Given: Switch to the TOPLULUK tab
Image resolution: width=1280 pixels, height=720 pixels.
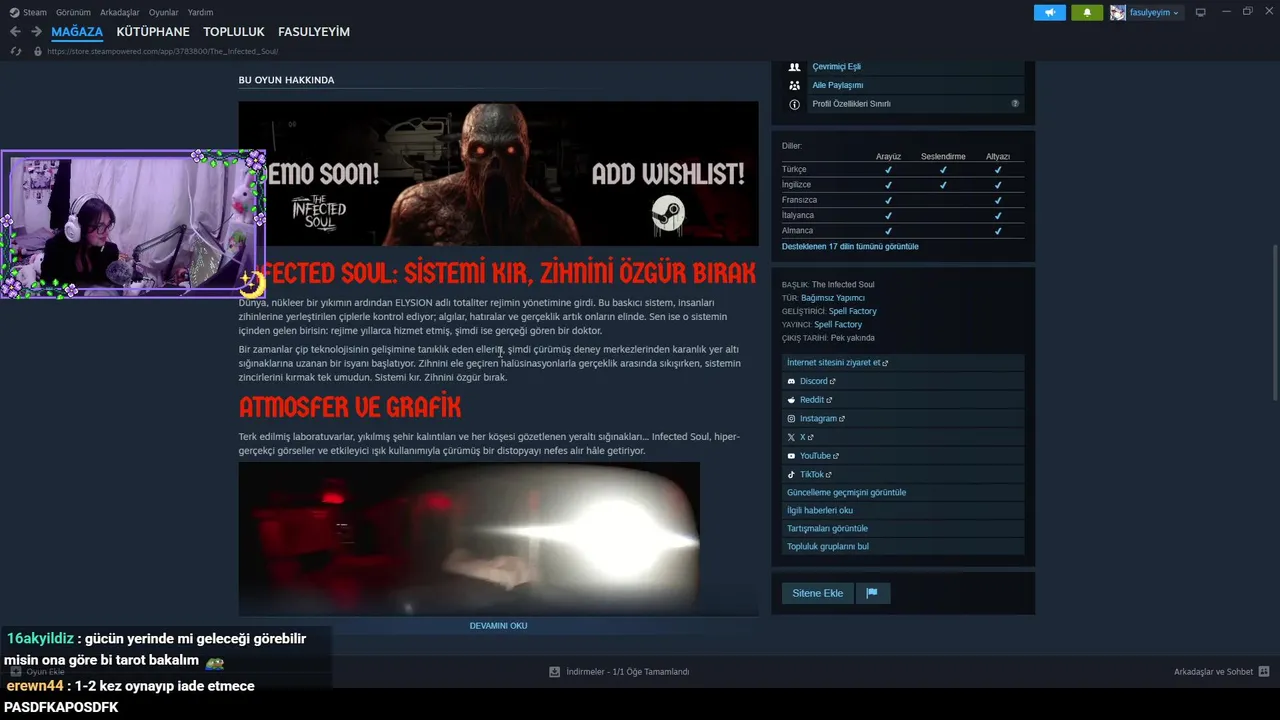Looking at the screenshot, I should tap(234, 32).
